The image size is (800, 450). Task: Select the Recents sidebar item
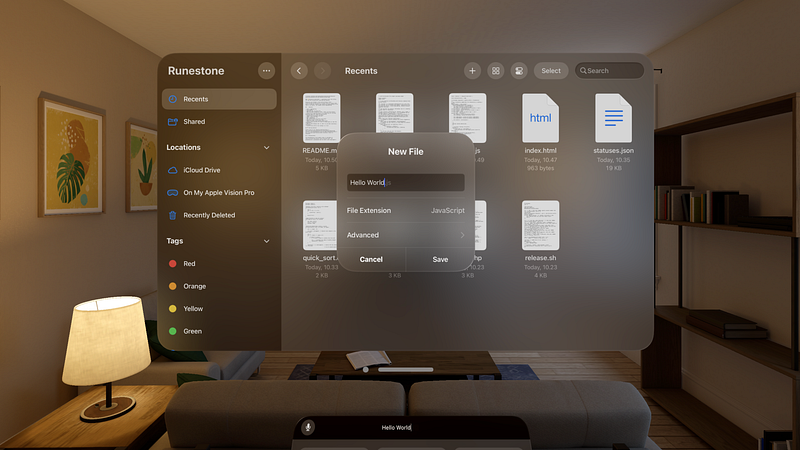pyautogui.click(x=219, y=99)
